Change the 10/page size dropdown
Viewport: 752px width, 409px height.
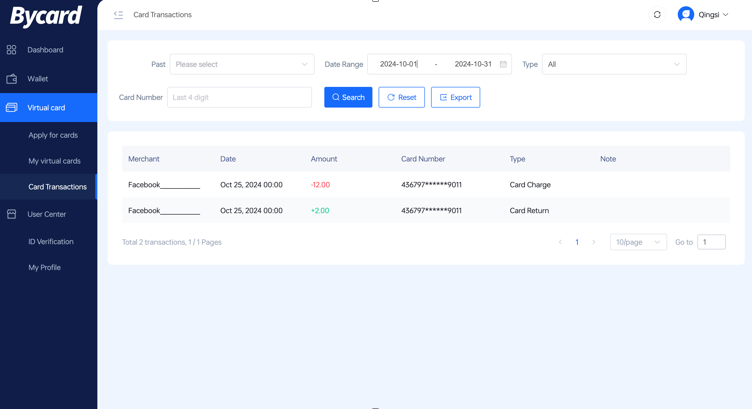click(637, 242)
